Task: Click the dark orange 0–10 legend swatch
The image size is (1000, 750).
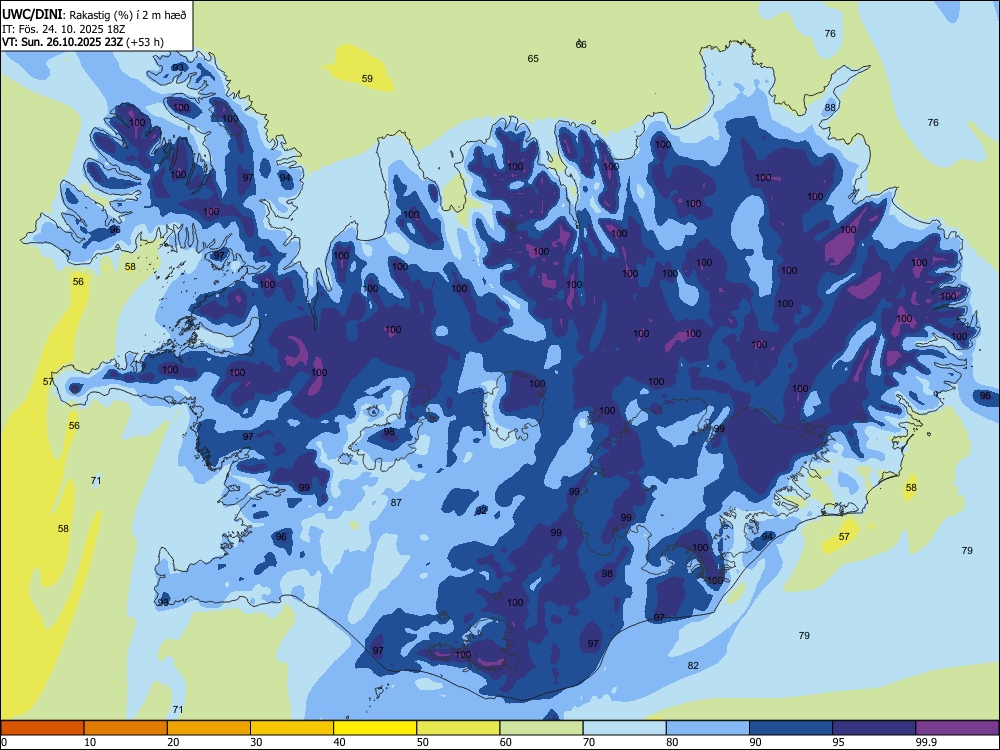Action: [42, 728]
